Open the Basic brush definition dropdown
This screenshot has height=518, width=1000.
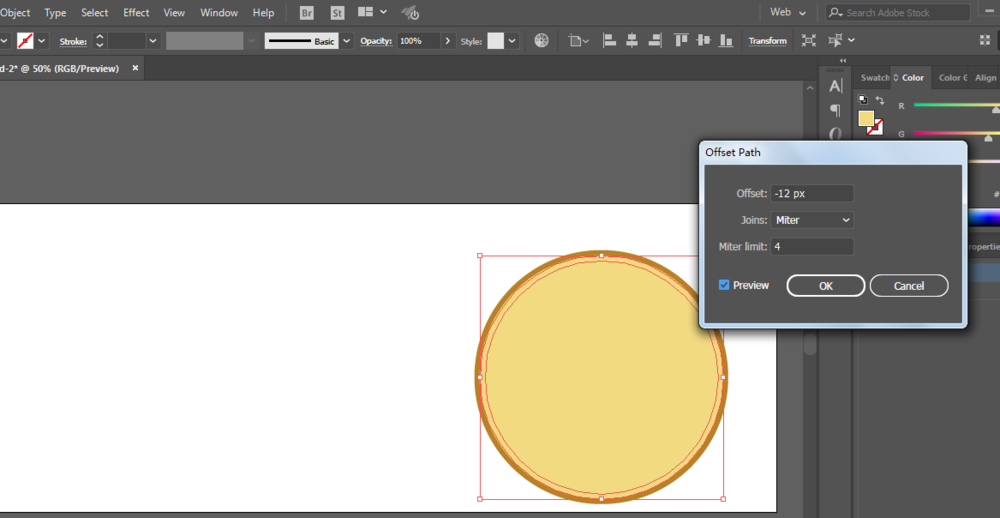tap(346, 41)
